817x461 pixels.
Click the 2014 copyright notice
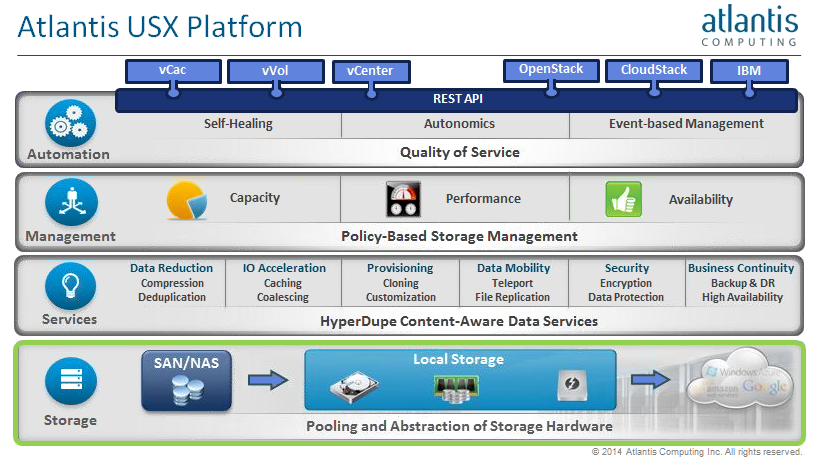coord(696,452)
